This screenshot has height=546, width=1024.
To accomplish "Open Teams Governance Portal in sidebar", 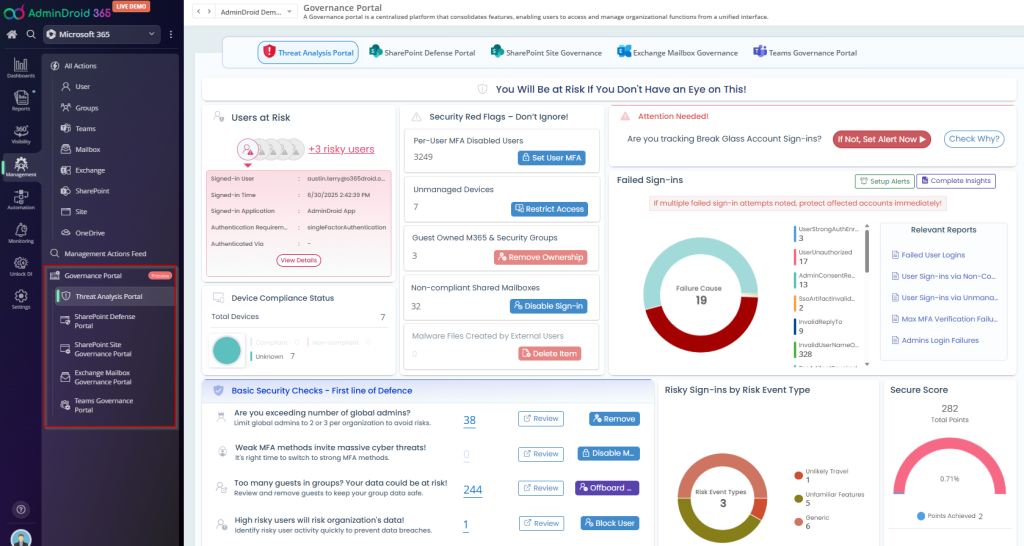I will tap(103, 405).
